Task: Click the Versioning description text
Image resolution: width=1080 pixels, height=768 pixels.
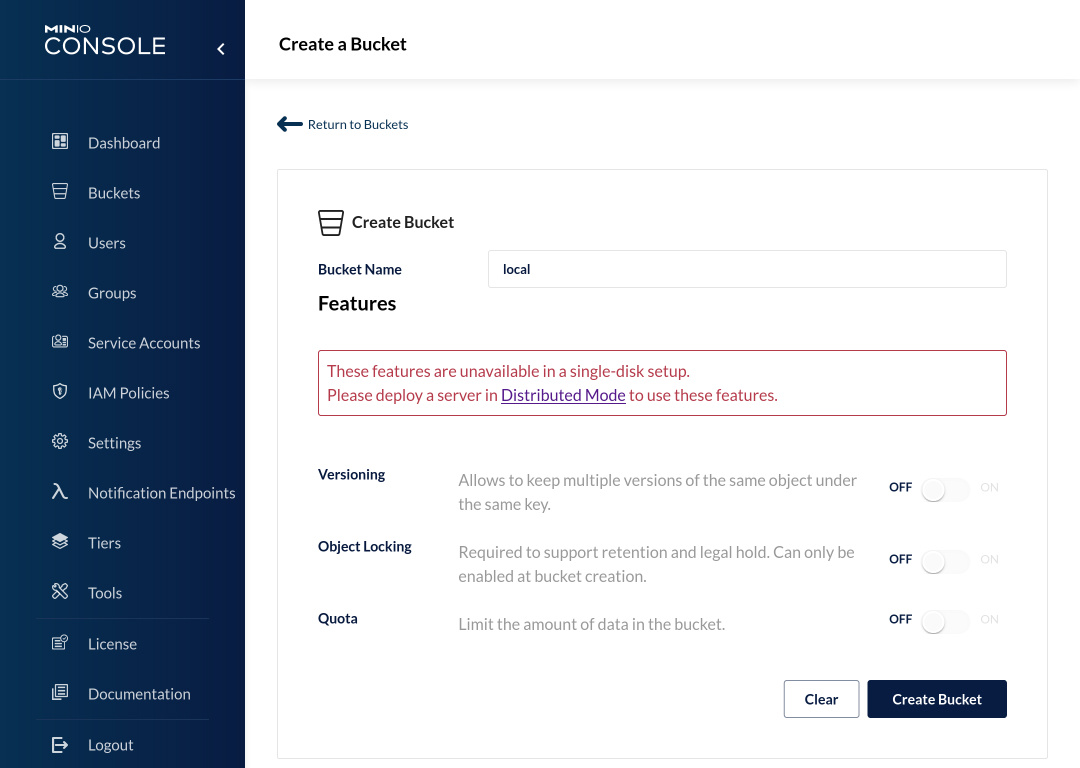Action: point(657,492)
